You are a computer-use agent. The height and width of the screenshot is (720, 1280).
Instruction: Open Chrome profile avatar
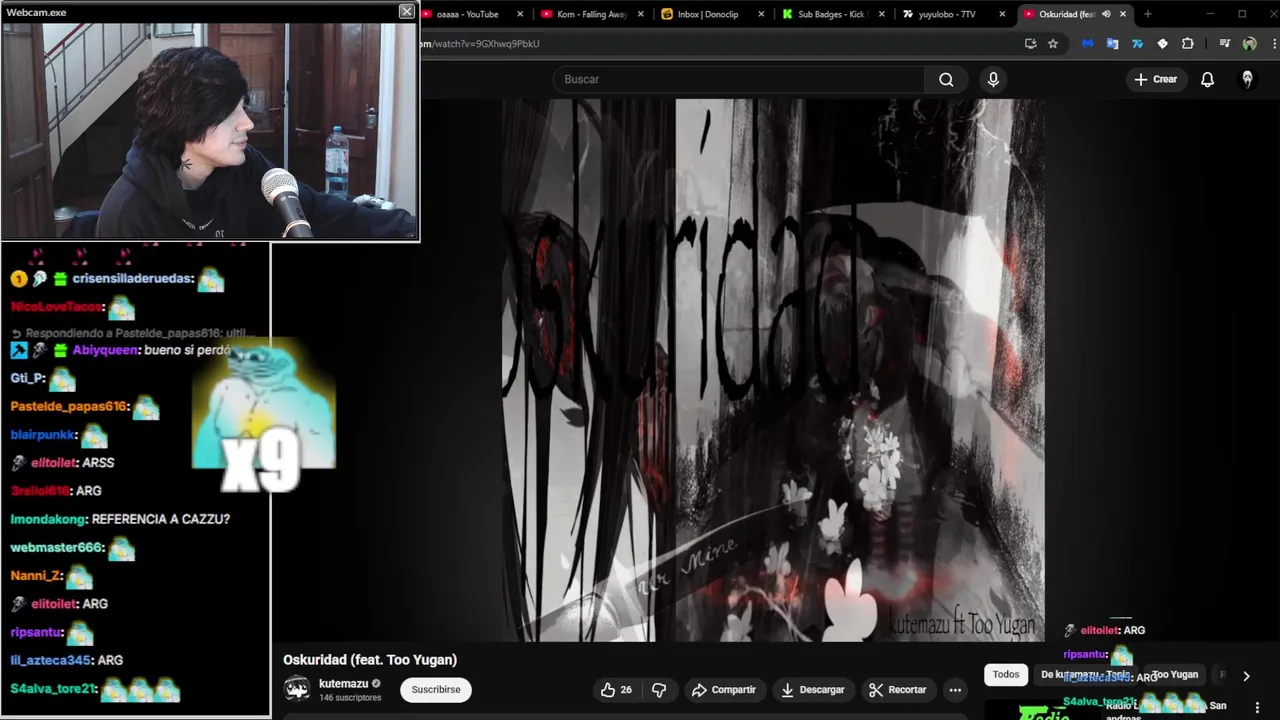click(1249, 44)
